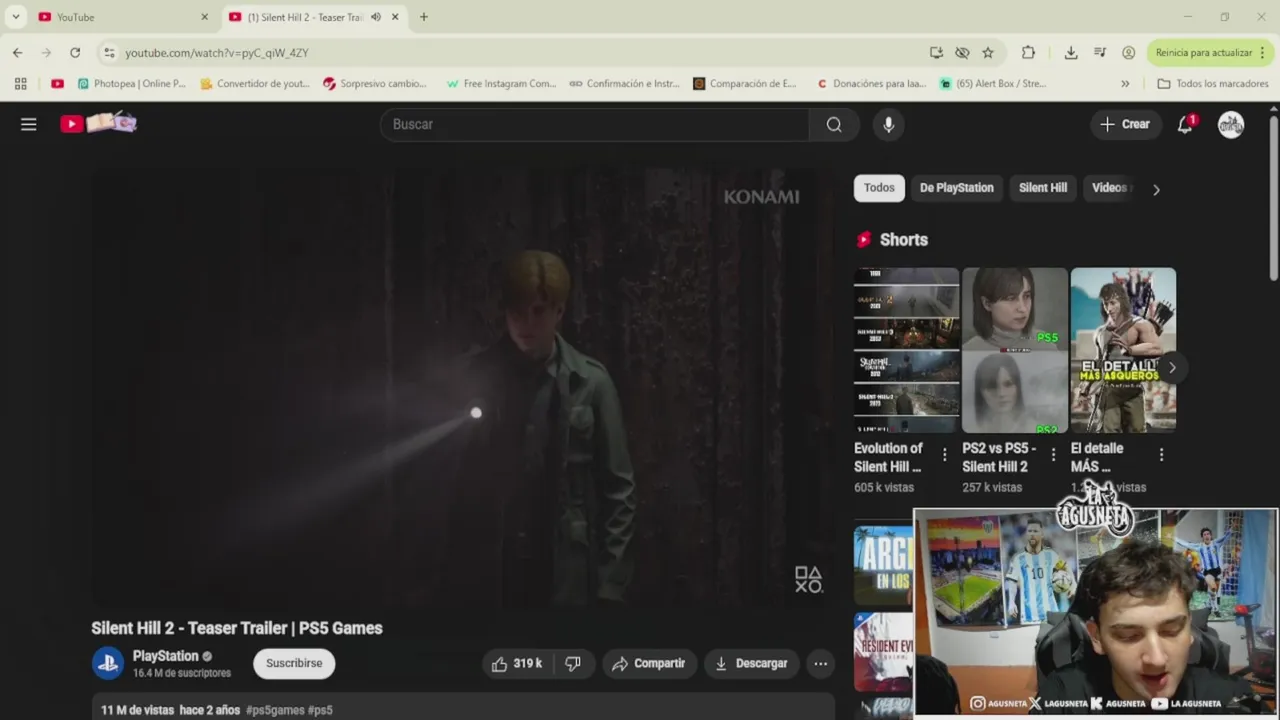Image resolution: width=1280 pixels, height=720 pixels.
Task: Go back in browser history
Action: (x=17, y=52)
